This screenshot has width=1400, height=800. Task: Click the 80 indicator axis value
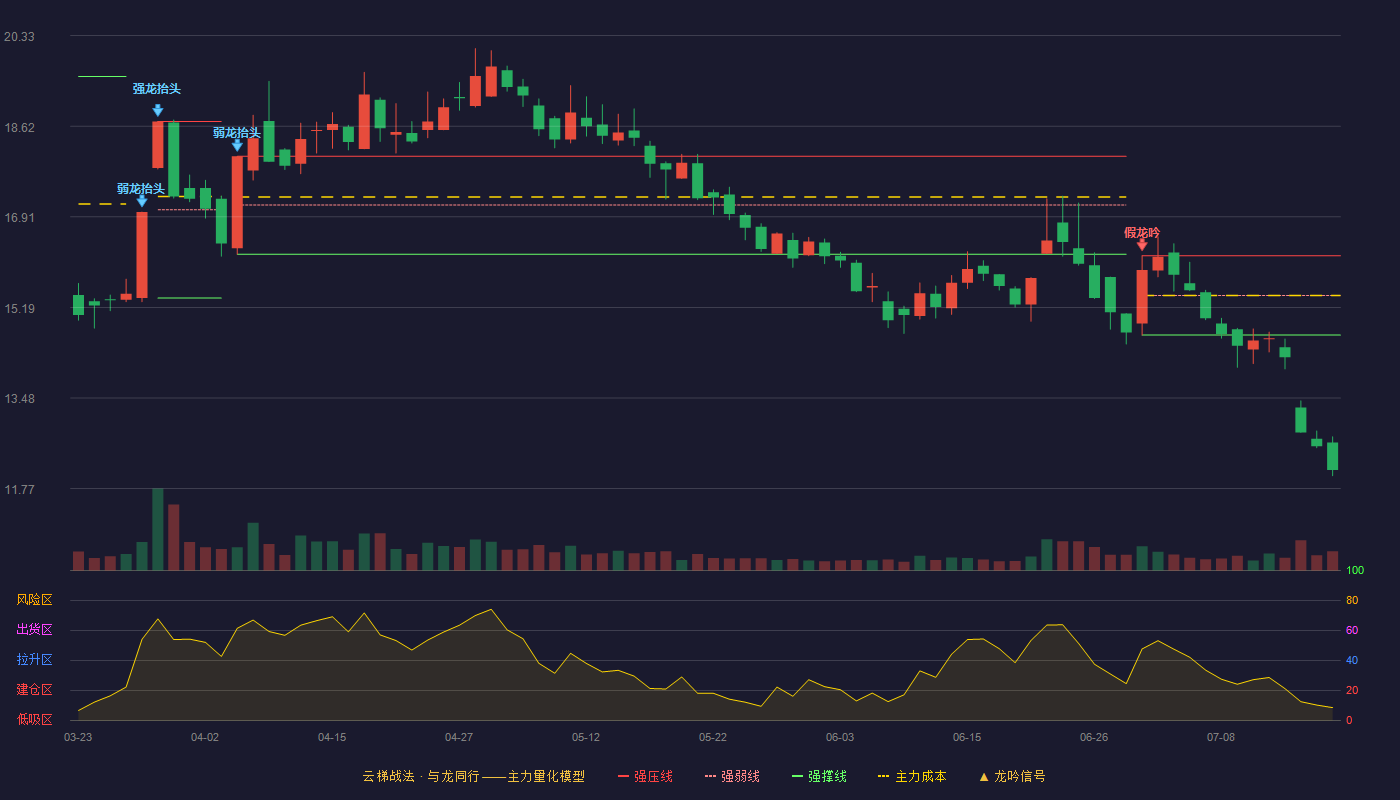click(1352, 601)
